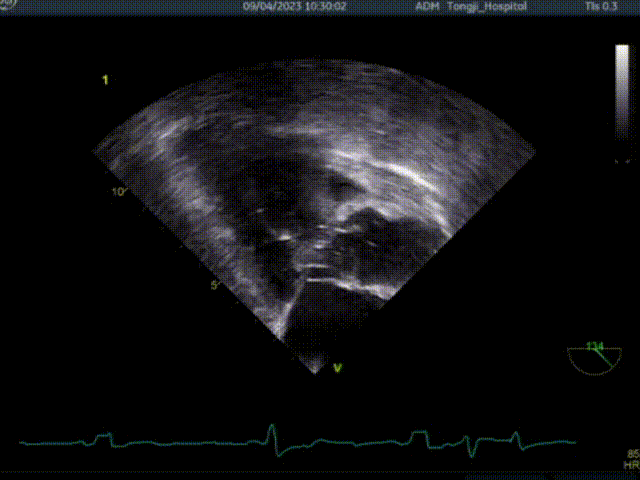This screenshot has height=480, width=640.
Task: Select the yellow number 1 view label
Action: click(x=104, y=79)
